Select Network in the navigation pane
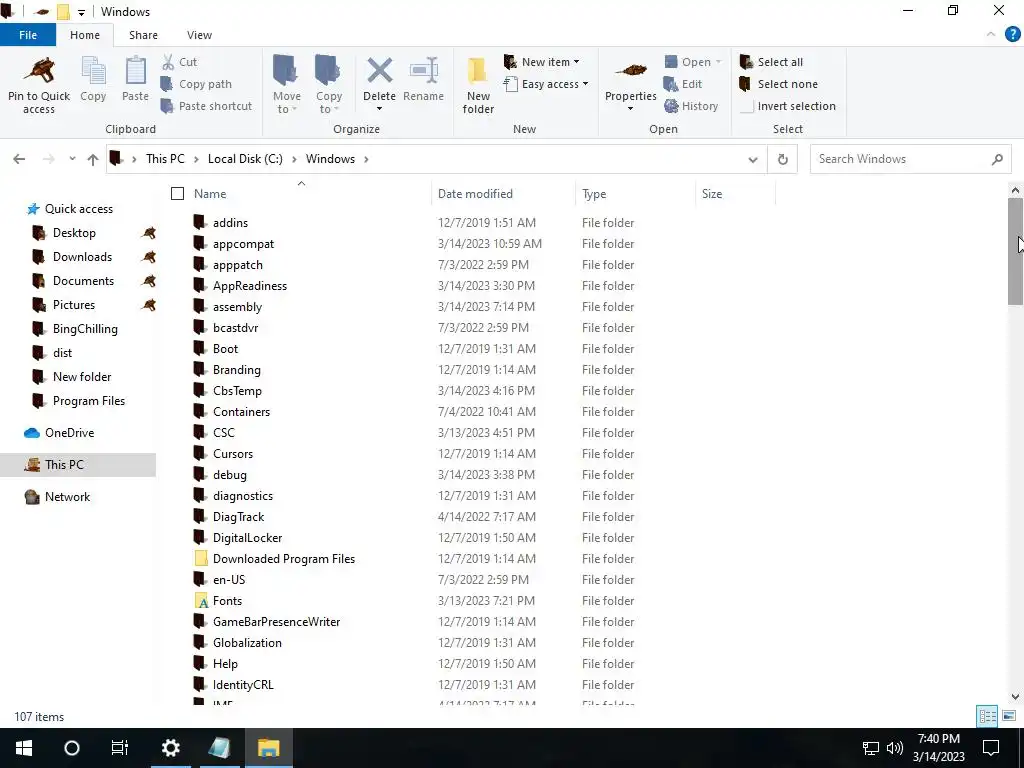 pyautogui.click(x=67, y=497)
